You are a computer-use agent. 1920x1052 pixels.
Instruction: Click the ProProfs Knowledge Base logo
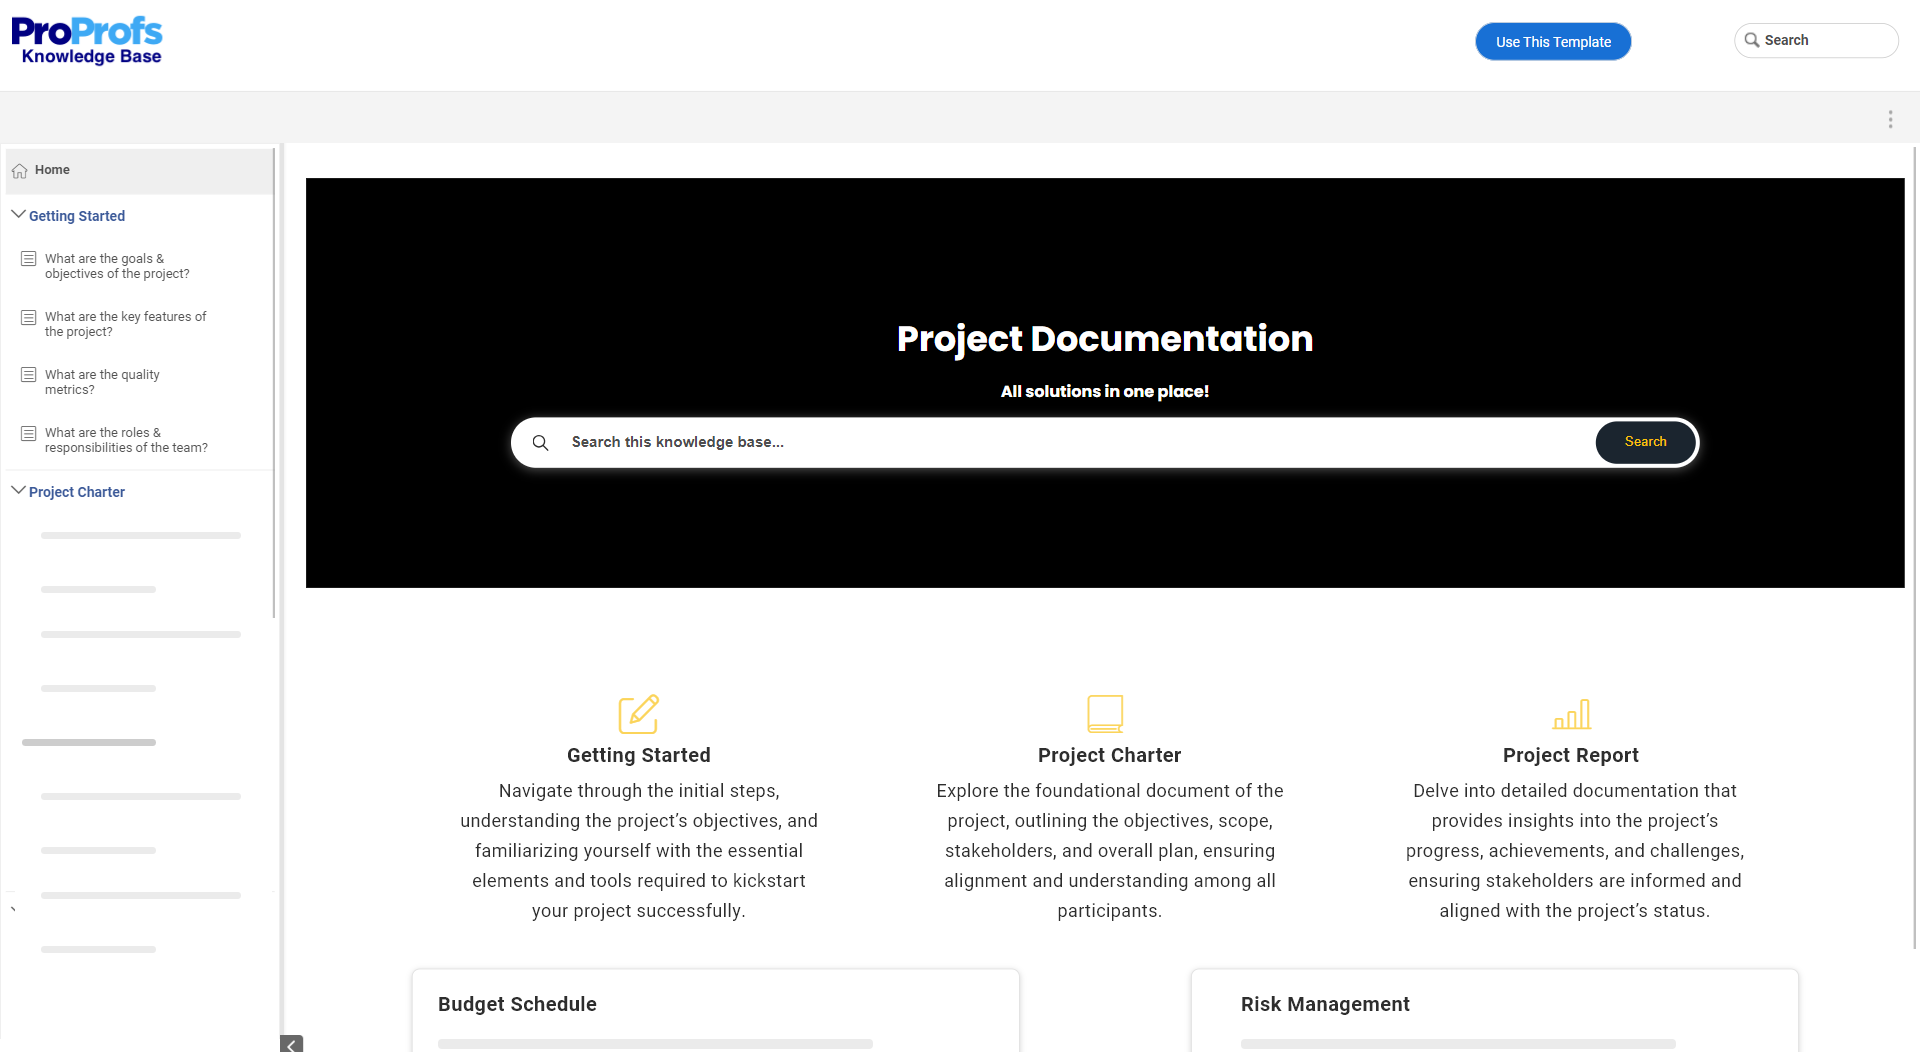[x=87, y=41]
